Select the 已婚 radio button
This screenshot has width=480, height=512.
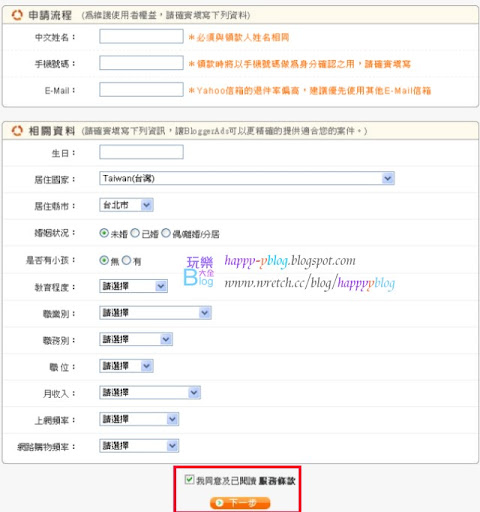[135, 233]
